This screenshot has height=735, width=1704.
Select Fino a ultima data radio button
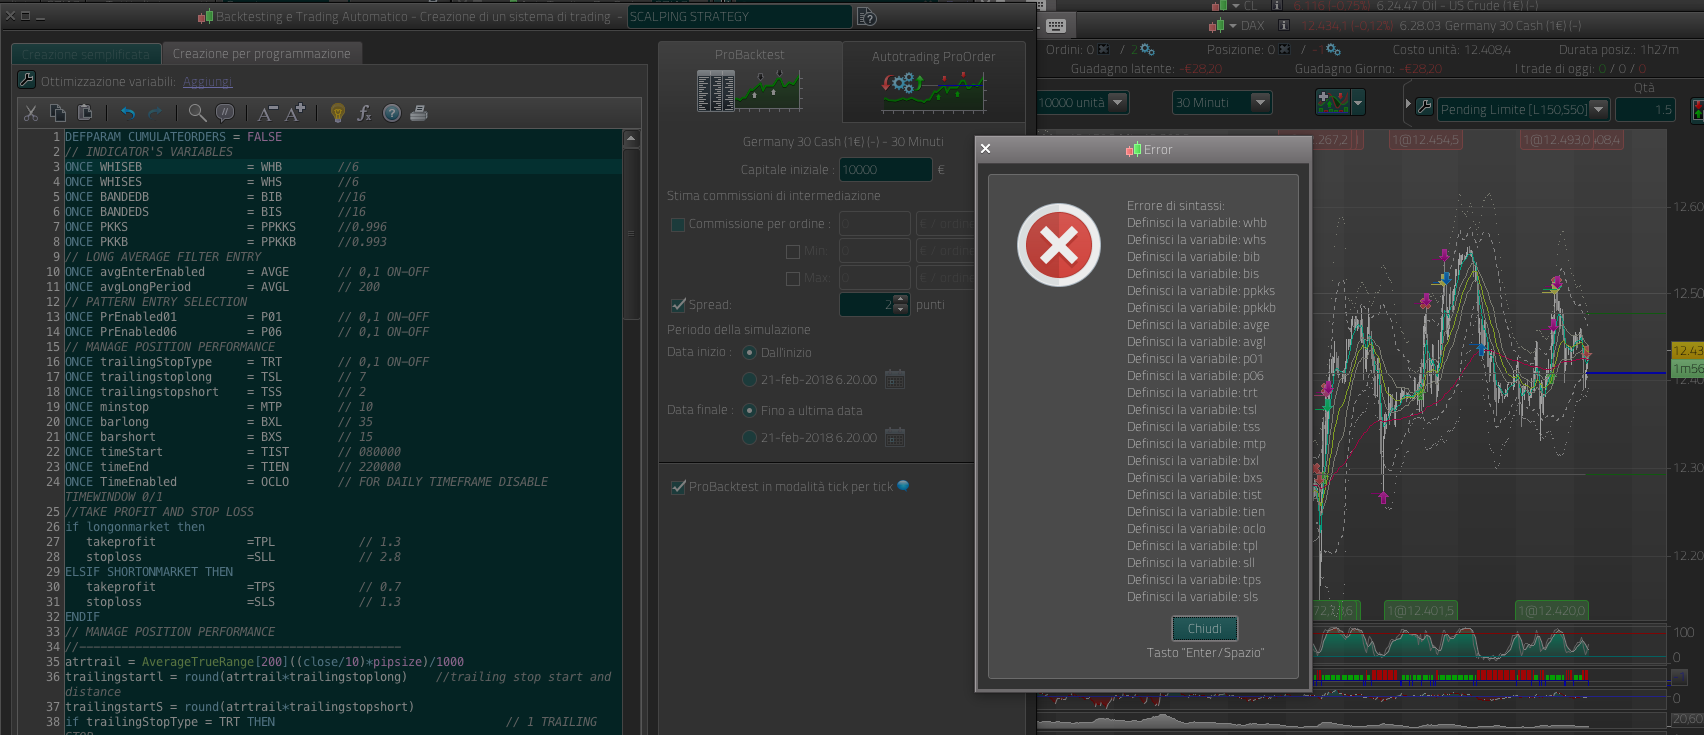point(749,411)
